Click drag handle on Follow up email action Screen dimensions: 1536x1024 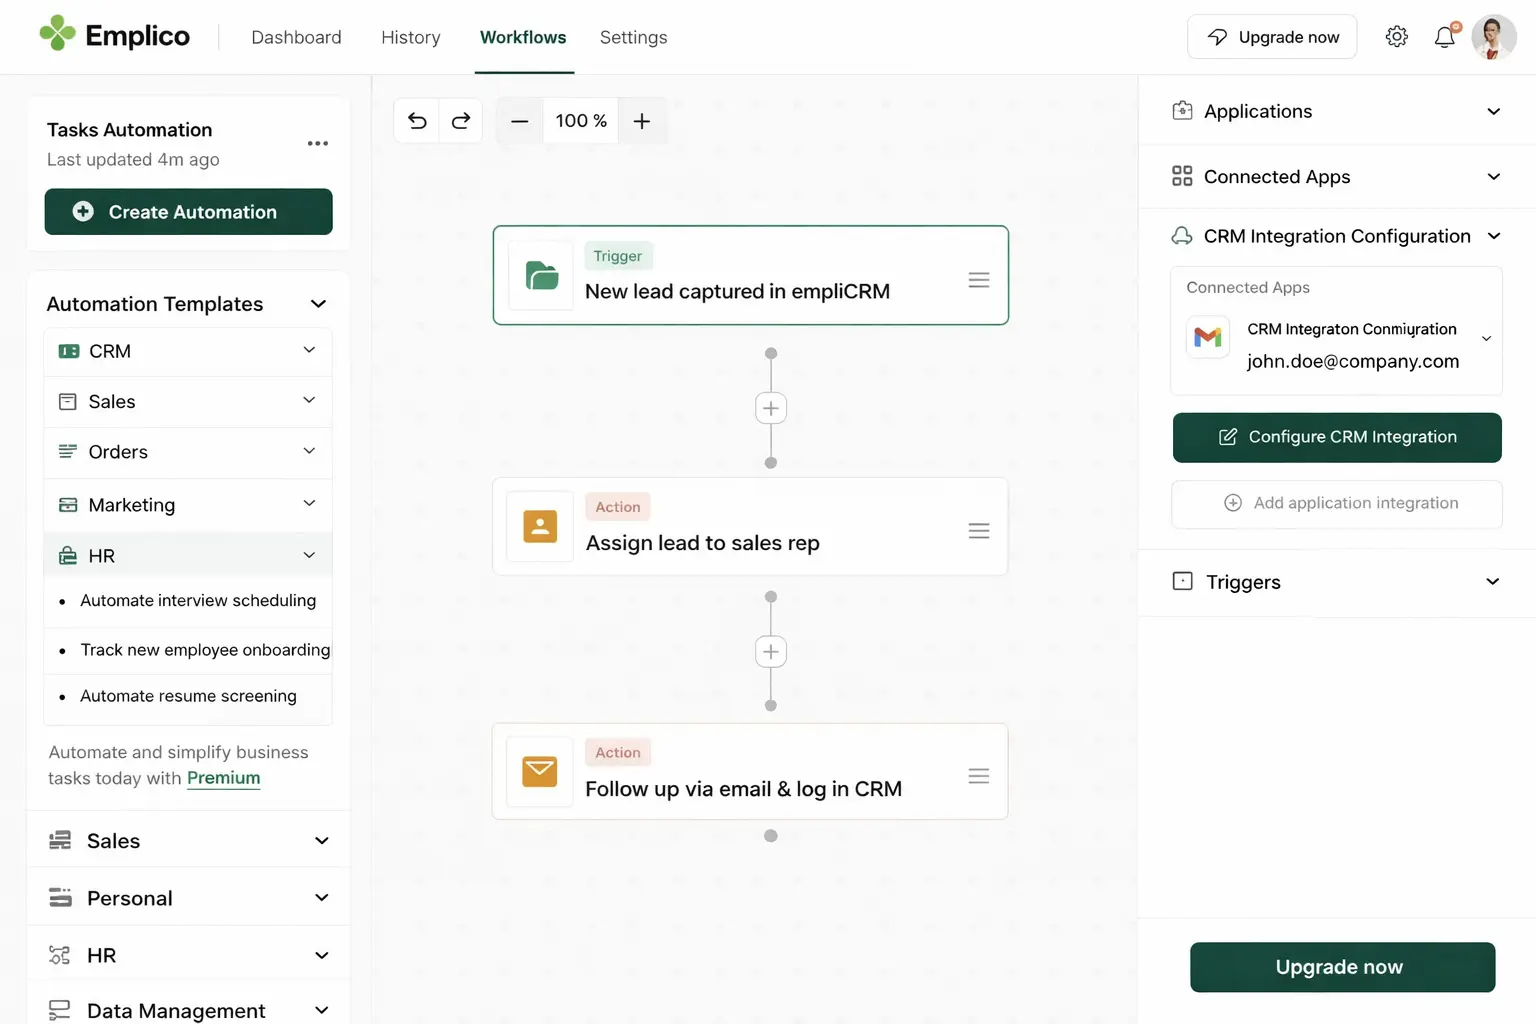[x=978, y=776]
